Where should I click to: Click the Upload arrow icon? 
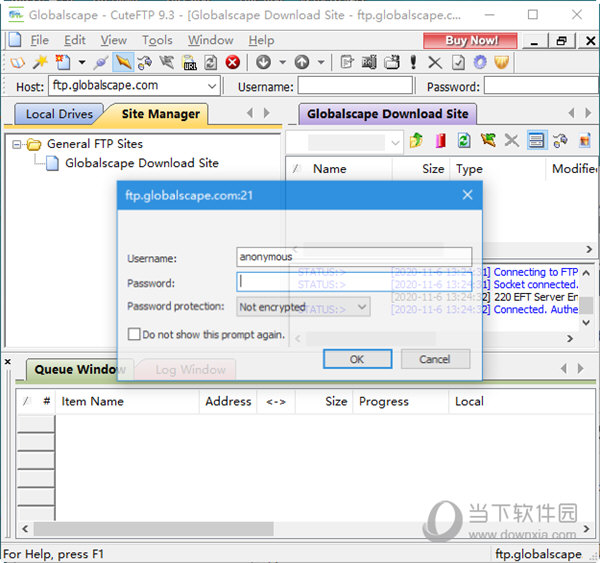pyautogui.click(x=302, y=62)
